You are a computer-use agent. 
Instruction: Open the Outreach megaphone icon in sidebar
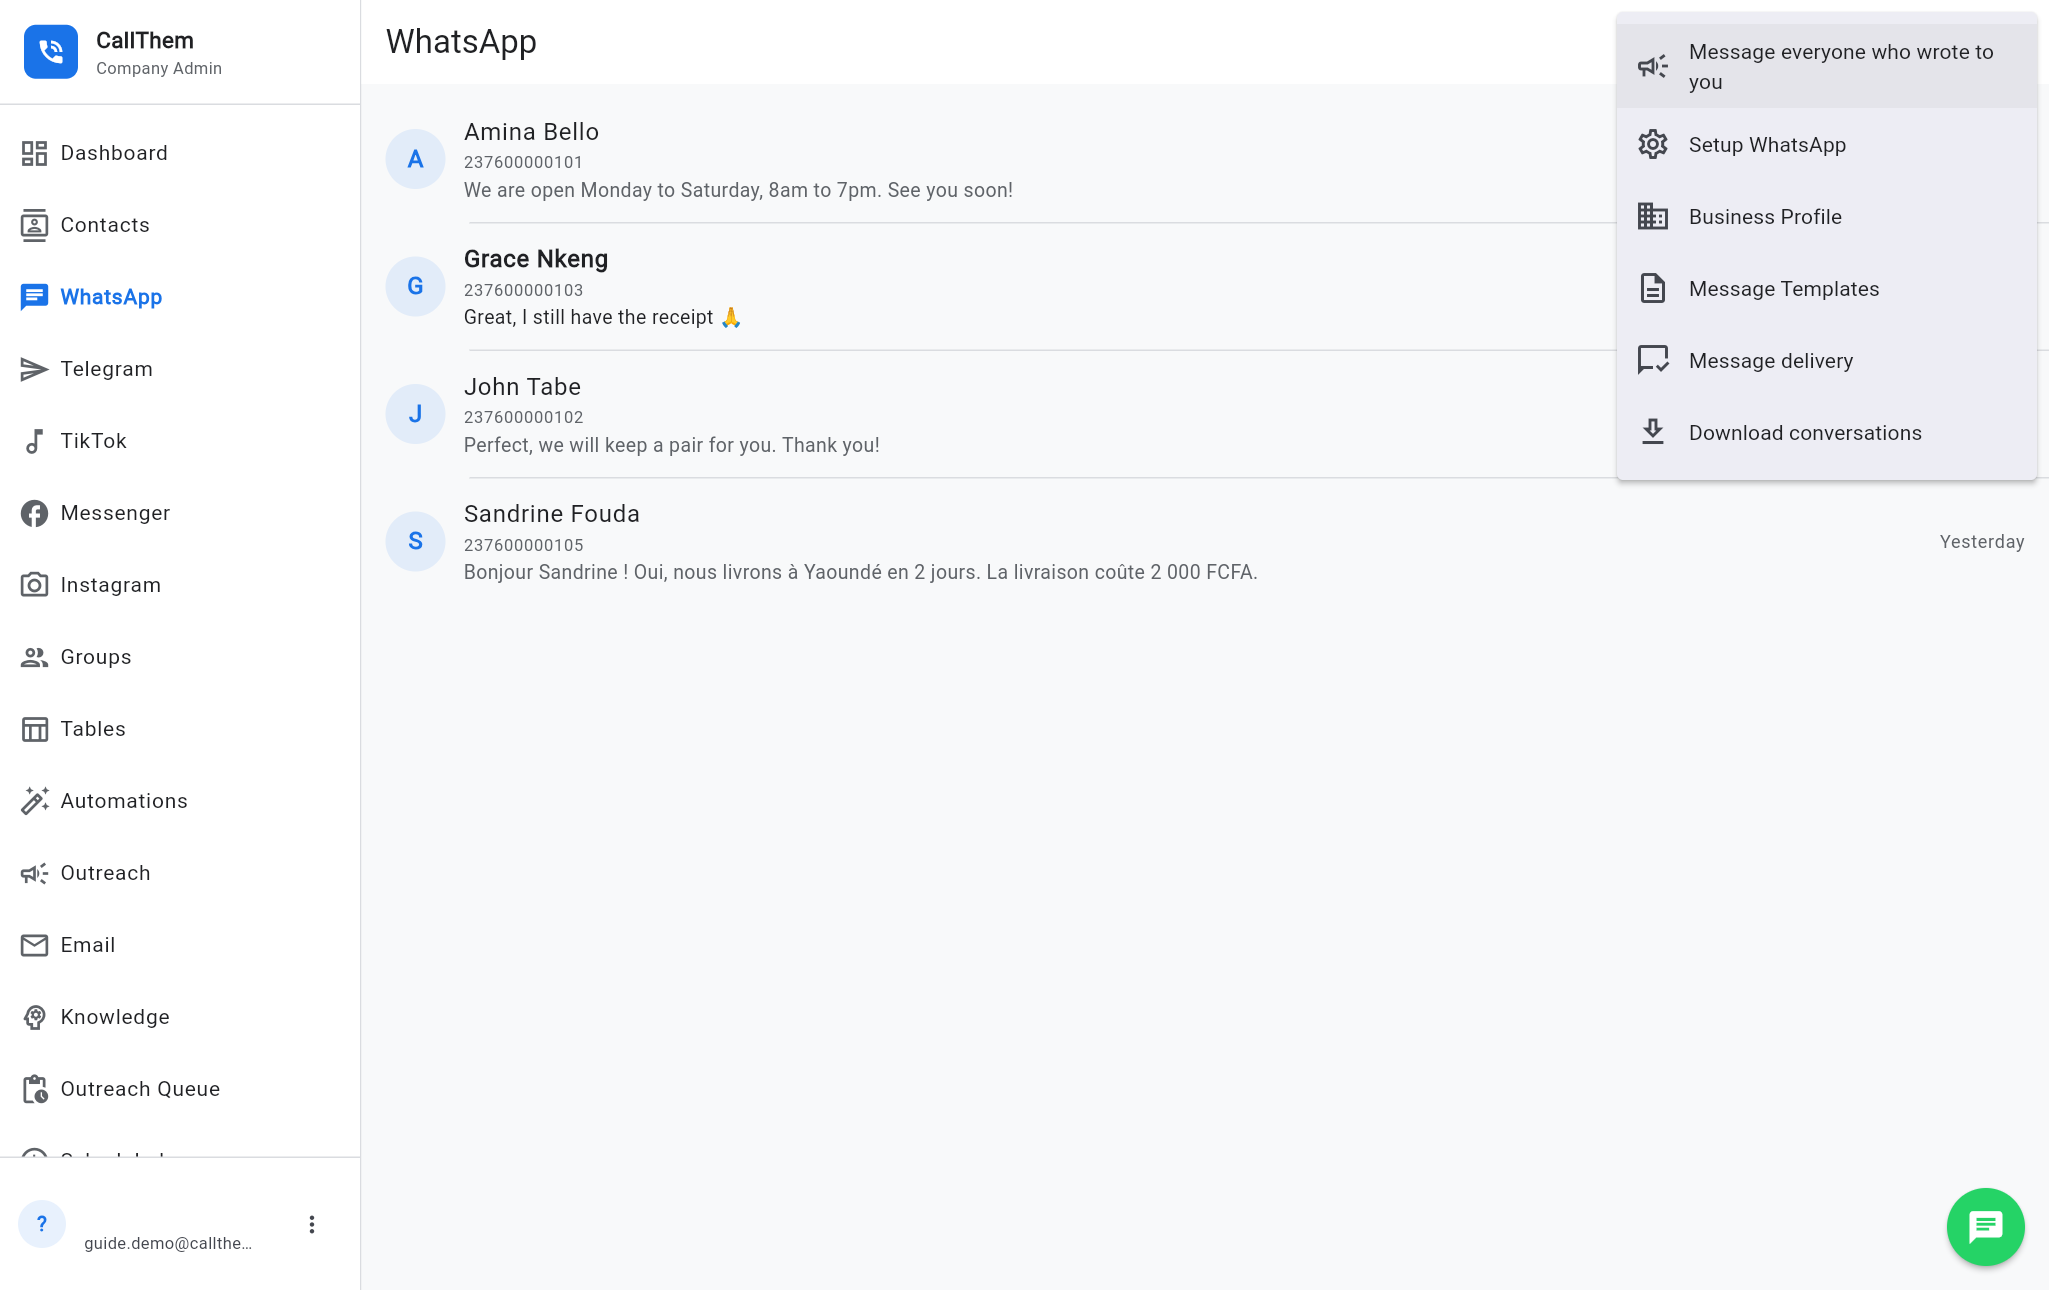point(34,873)
